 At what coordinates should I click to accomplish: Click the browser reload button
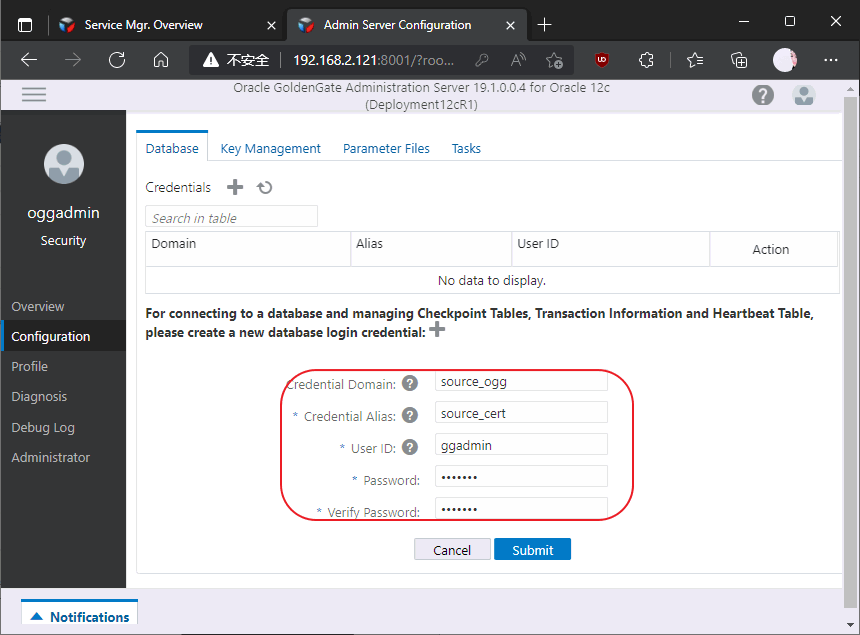coord(117,60)
